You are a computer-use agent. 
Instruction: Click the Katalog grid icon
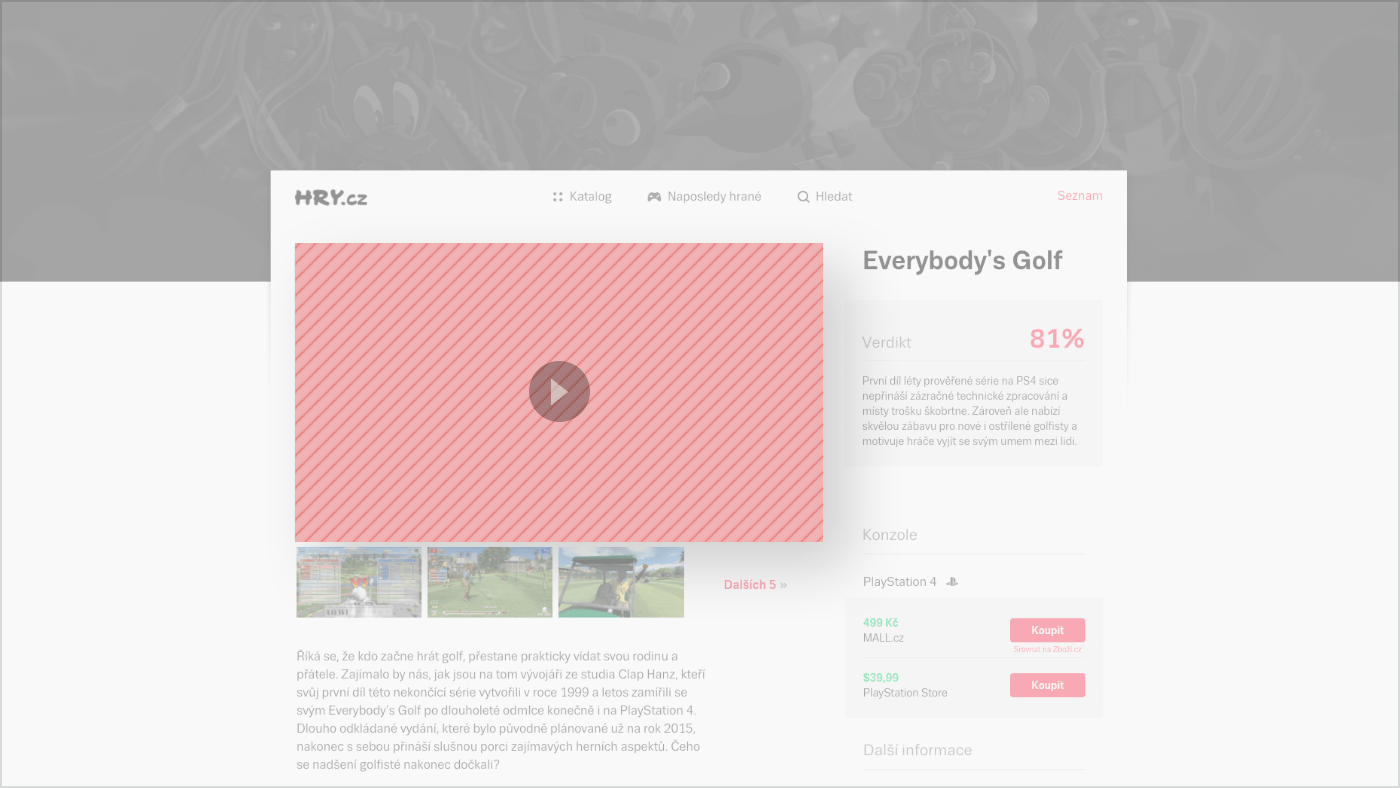tap(557, 197)
